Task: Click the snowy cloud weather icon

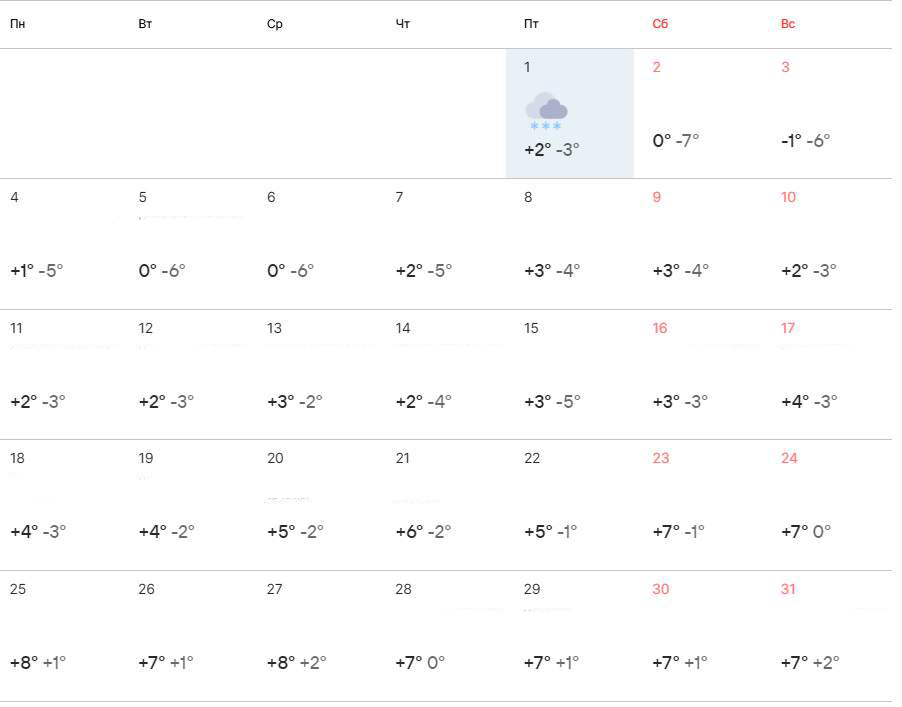Action: [546, 109]
